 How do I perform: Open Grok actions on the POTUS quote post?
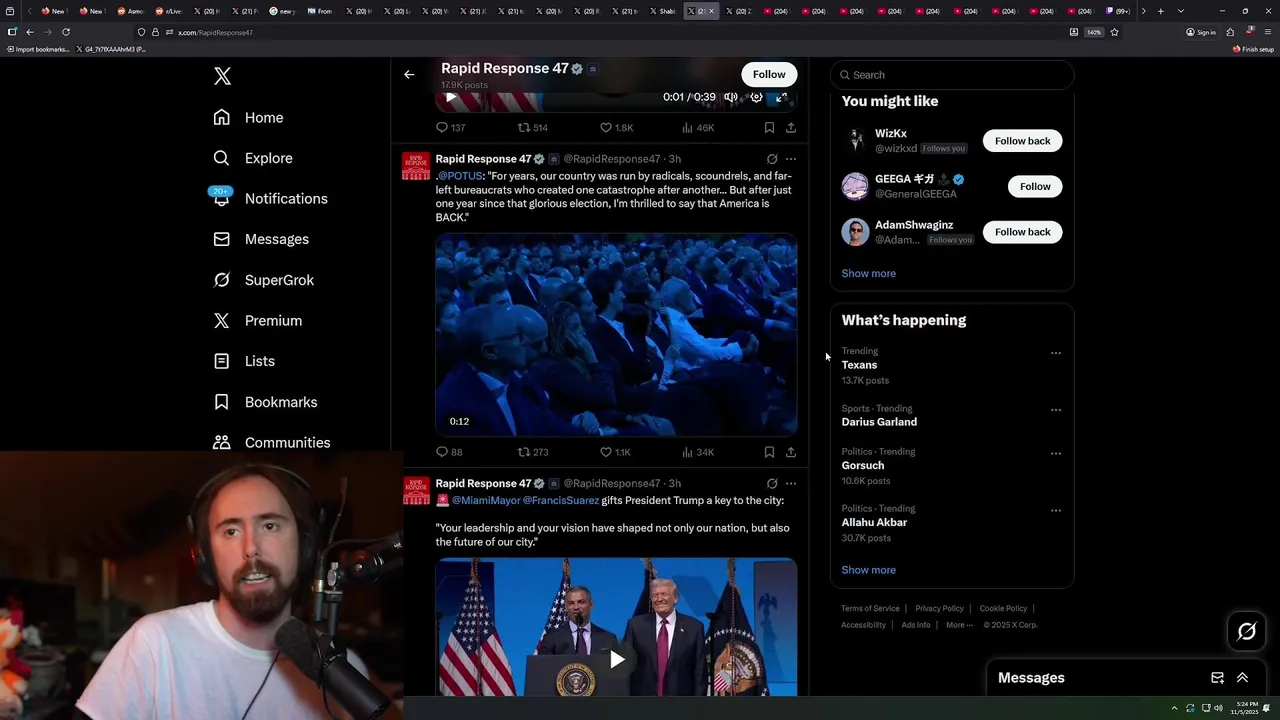point(772,159)
